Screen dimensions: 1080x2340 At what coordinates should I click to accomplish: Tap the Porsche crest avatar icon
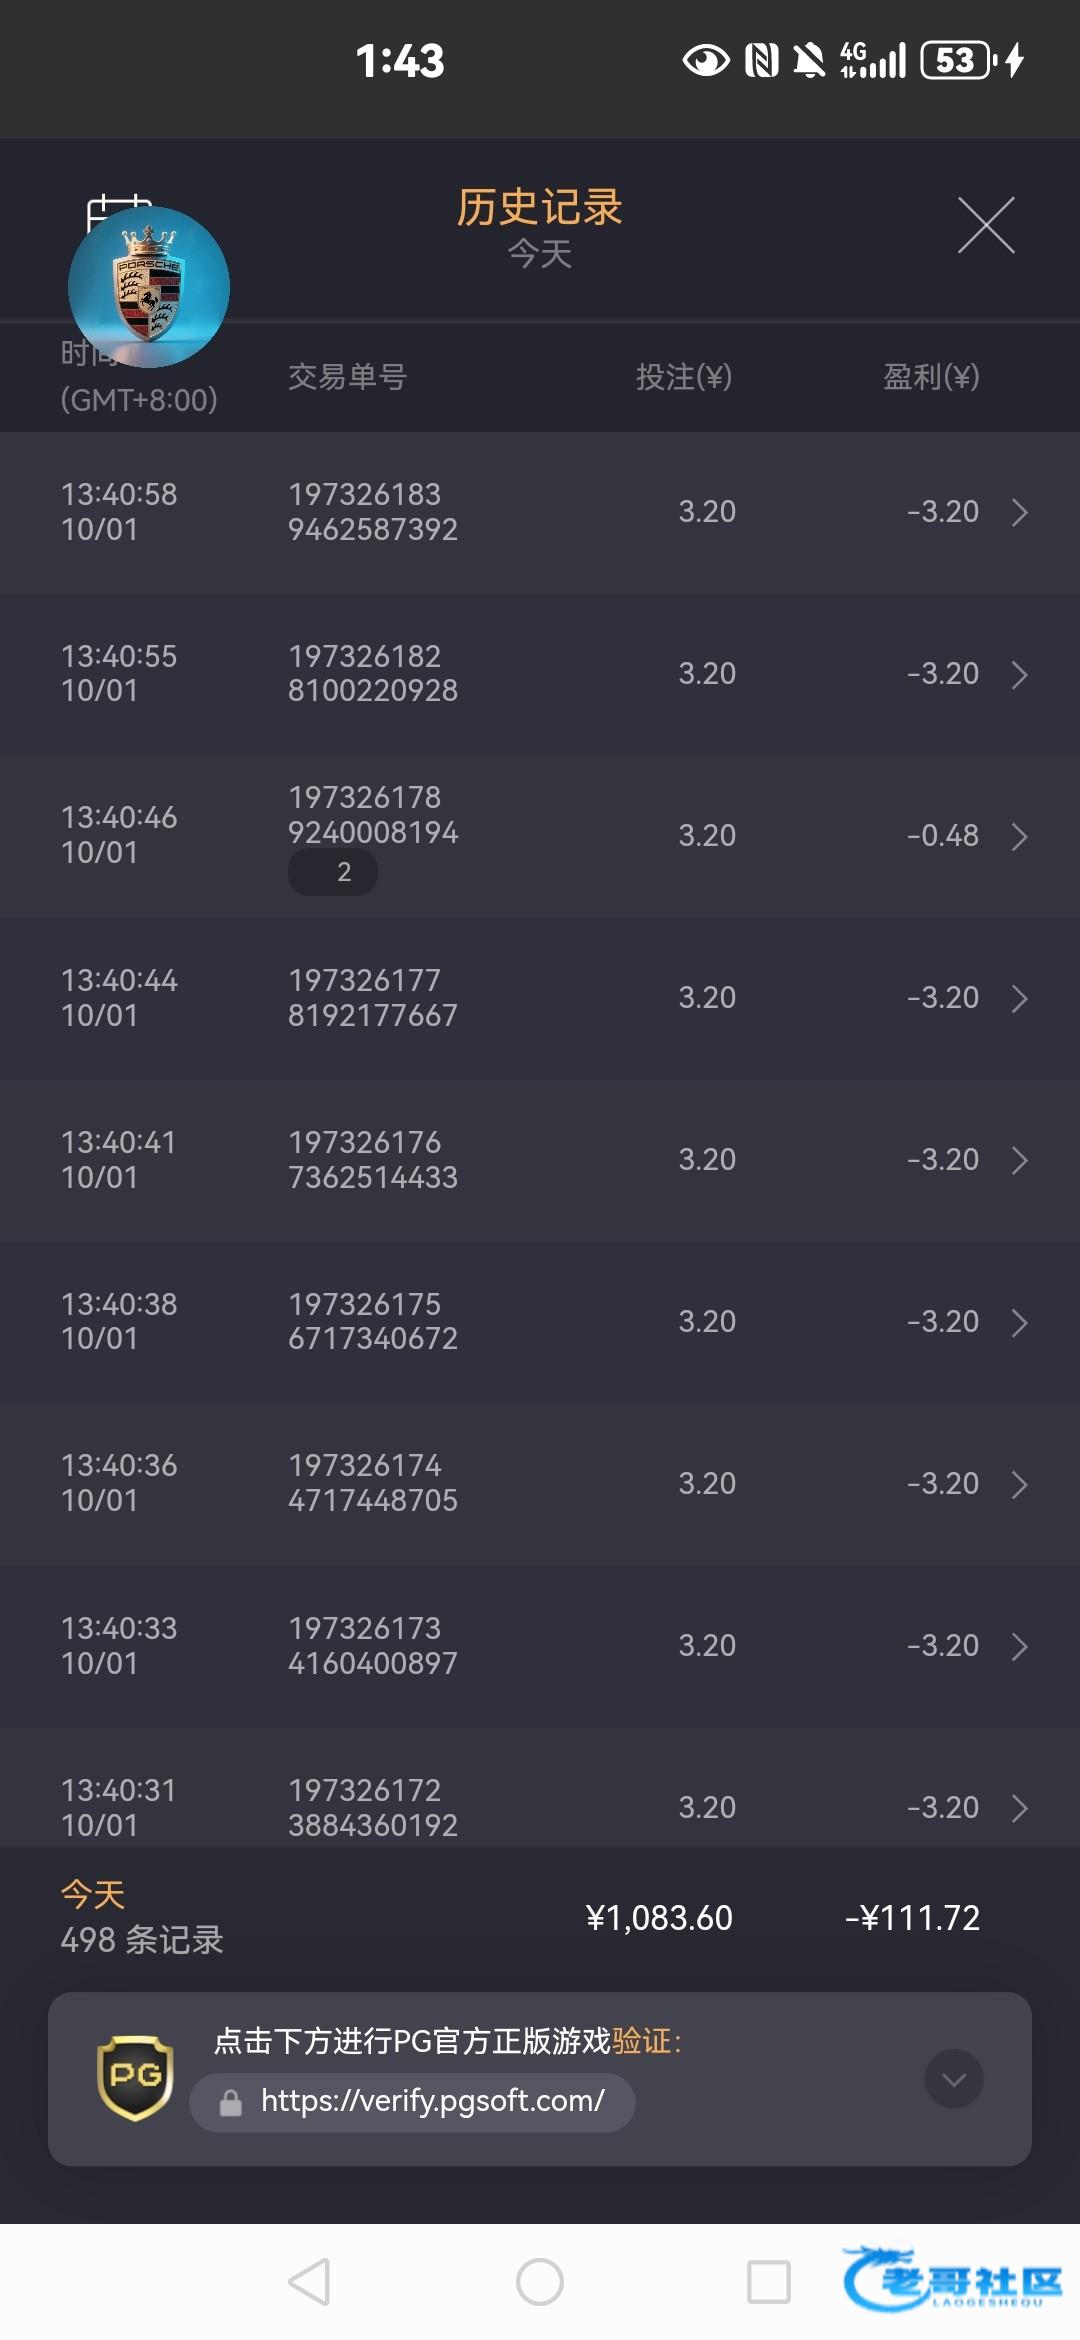click(149, 287)
